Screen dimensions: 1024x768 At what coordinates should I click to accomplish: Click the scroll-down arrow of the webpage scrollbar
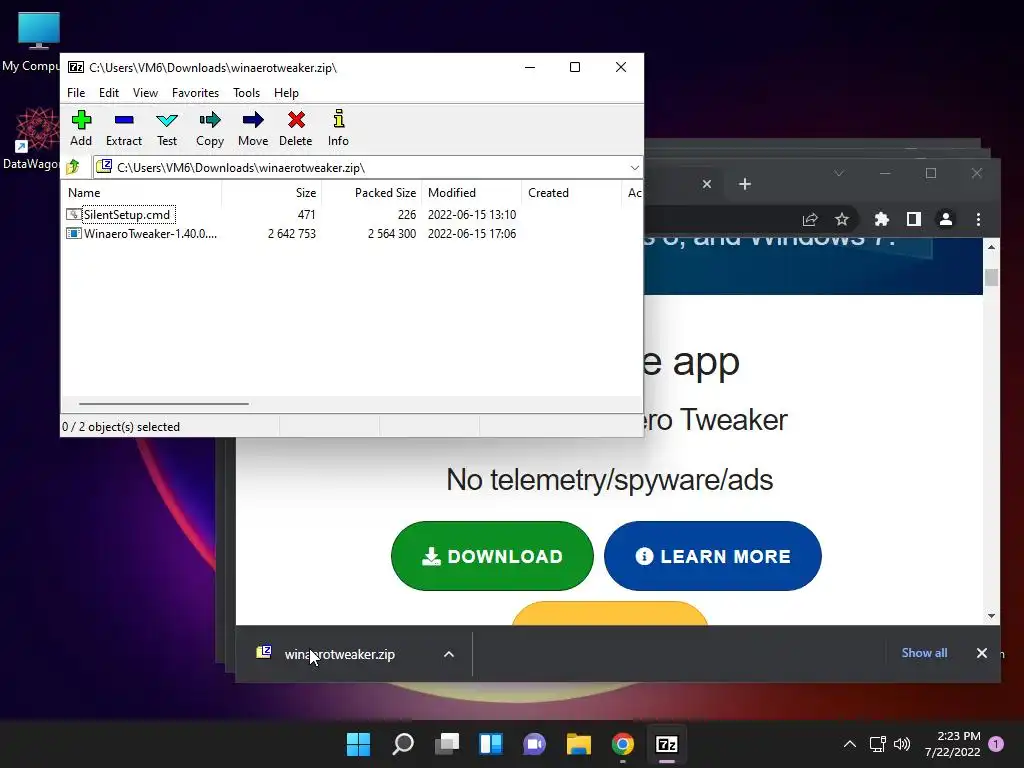pyautogui.click(x=991, y=616)
